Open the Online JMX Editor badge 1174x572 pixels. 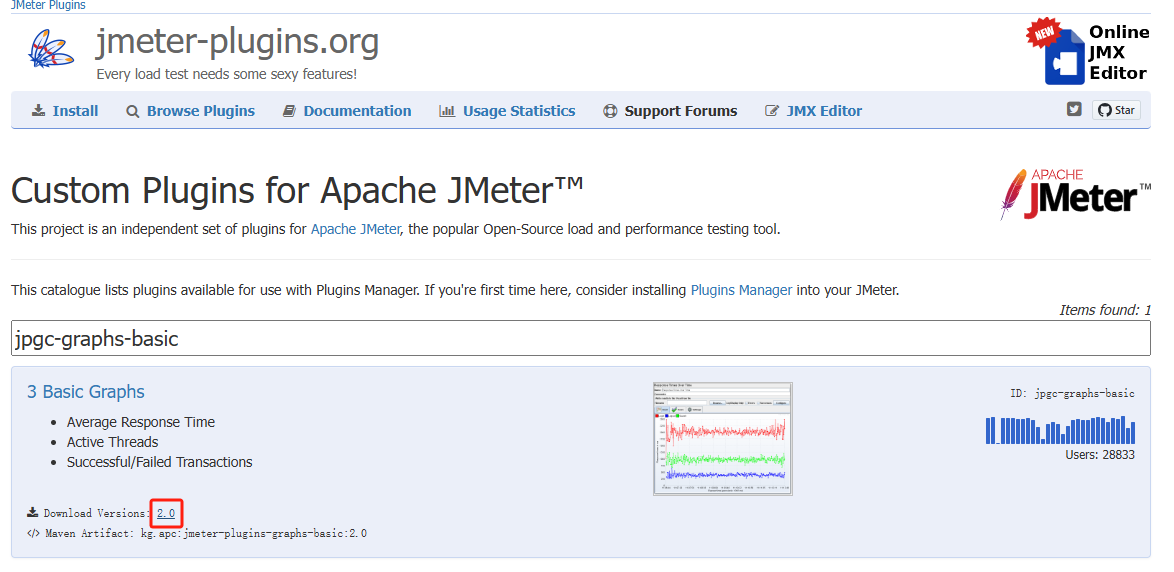click(1087, 52)
